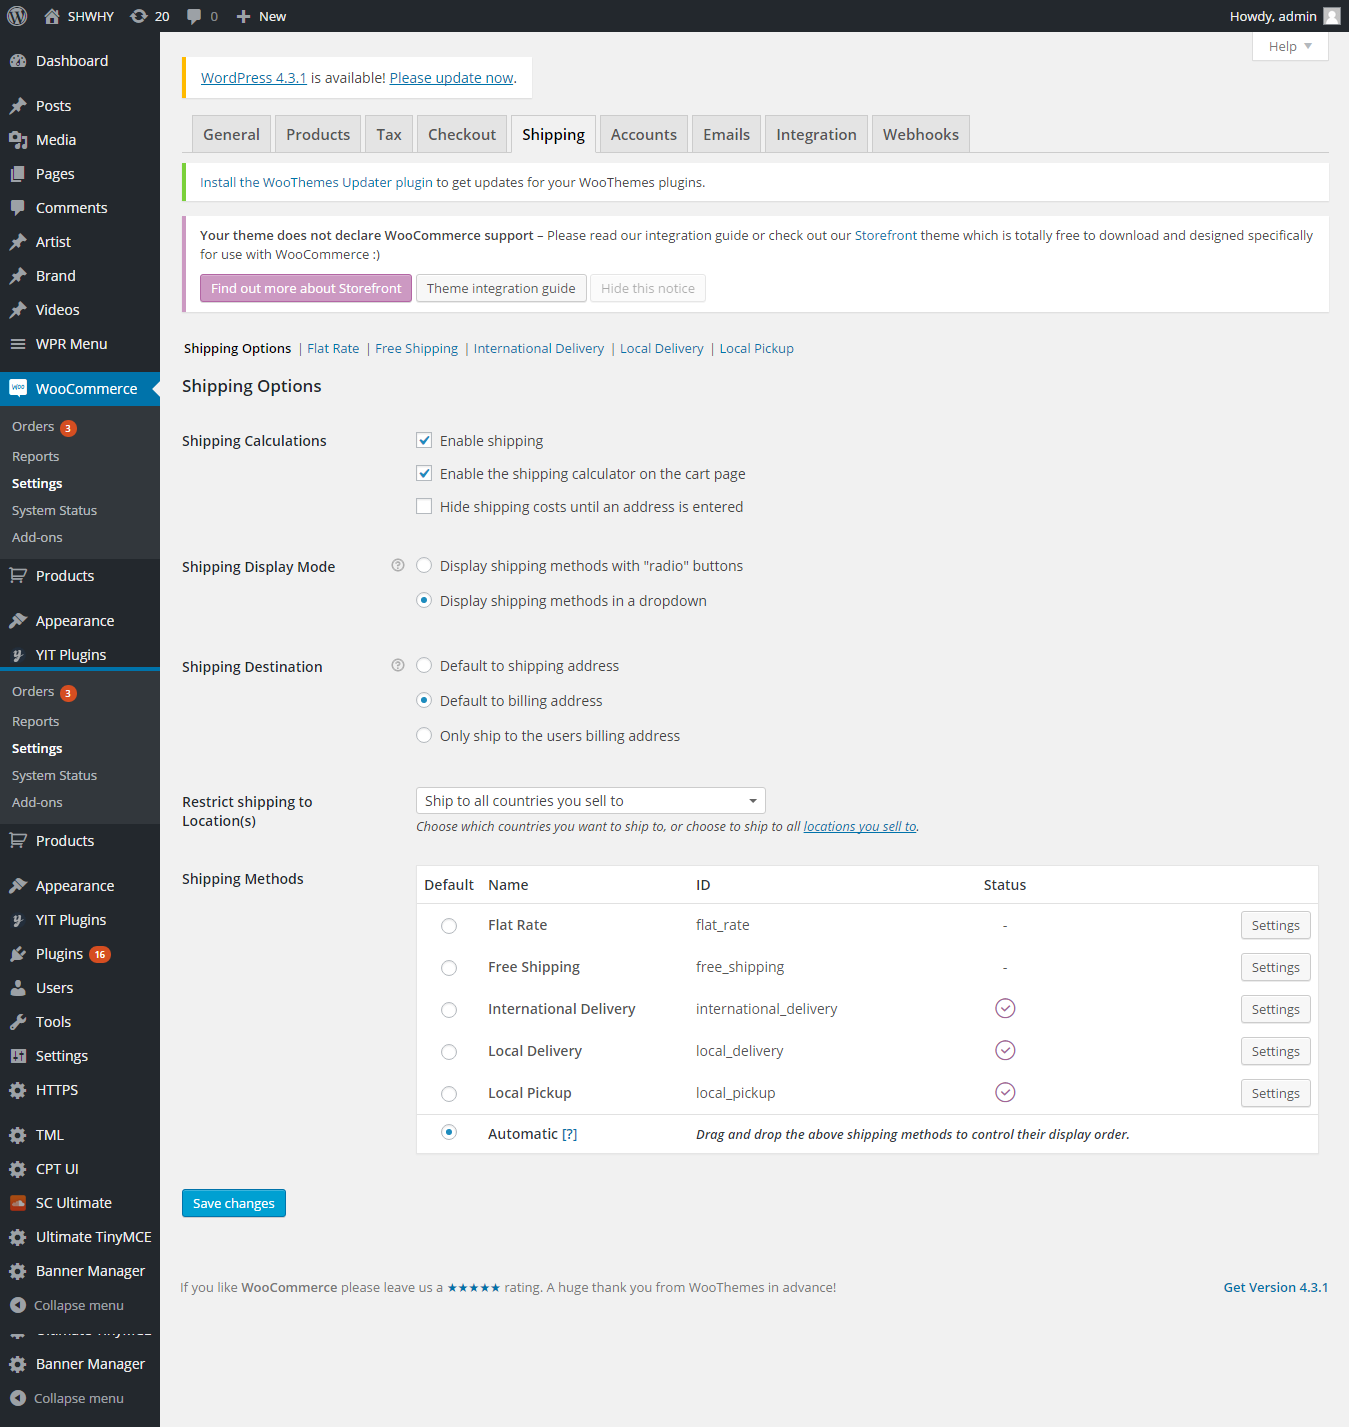
Task: Select display shipping methods with radio buttons
Action: (424, 565)
